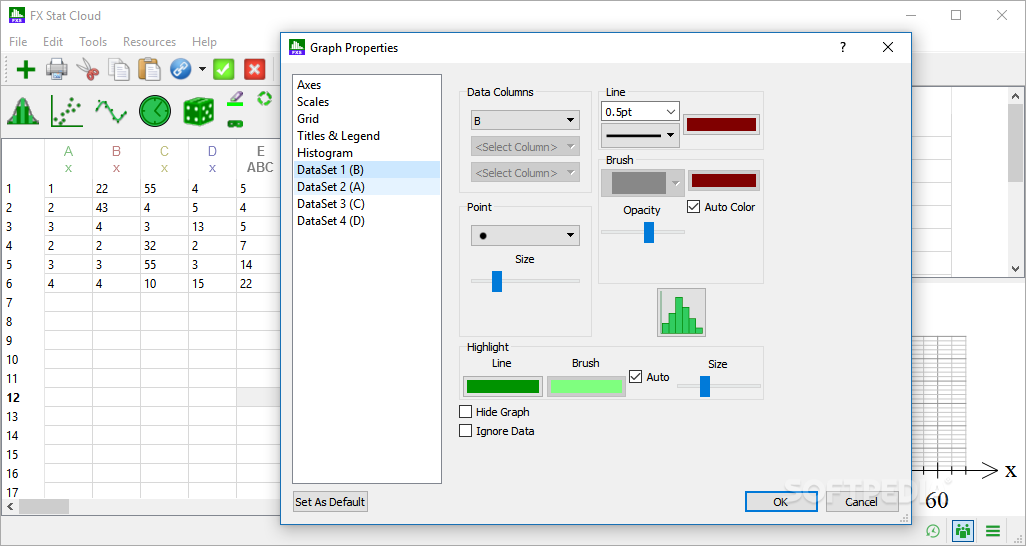Click the history clock status bar icon
The width and height of the screenshot is (1026, 546).
point(933,530)
